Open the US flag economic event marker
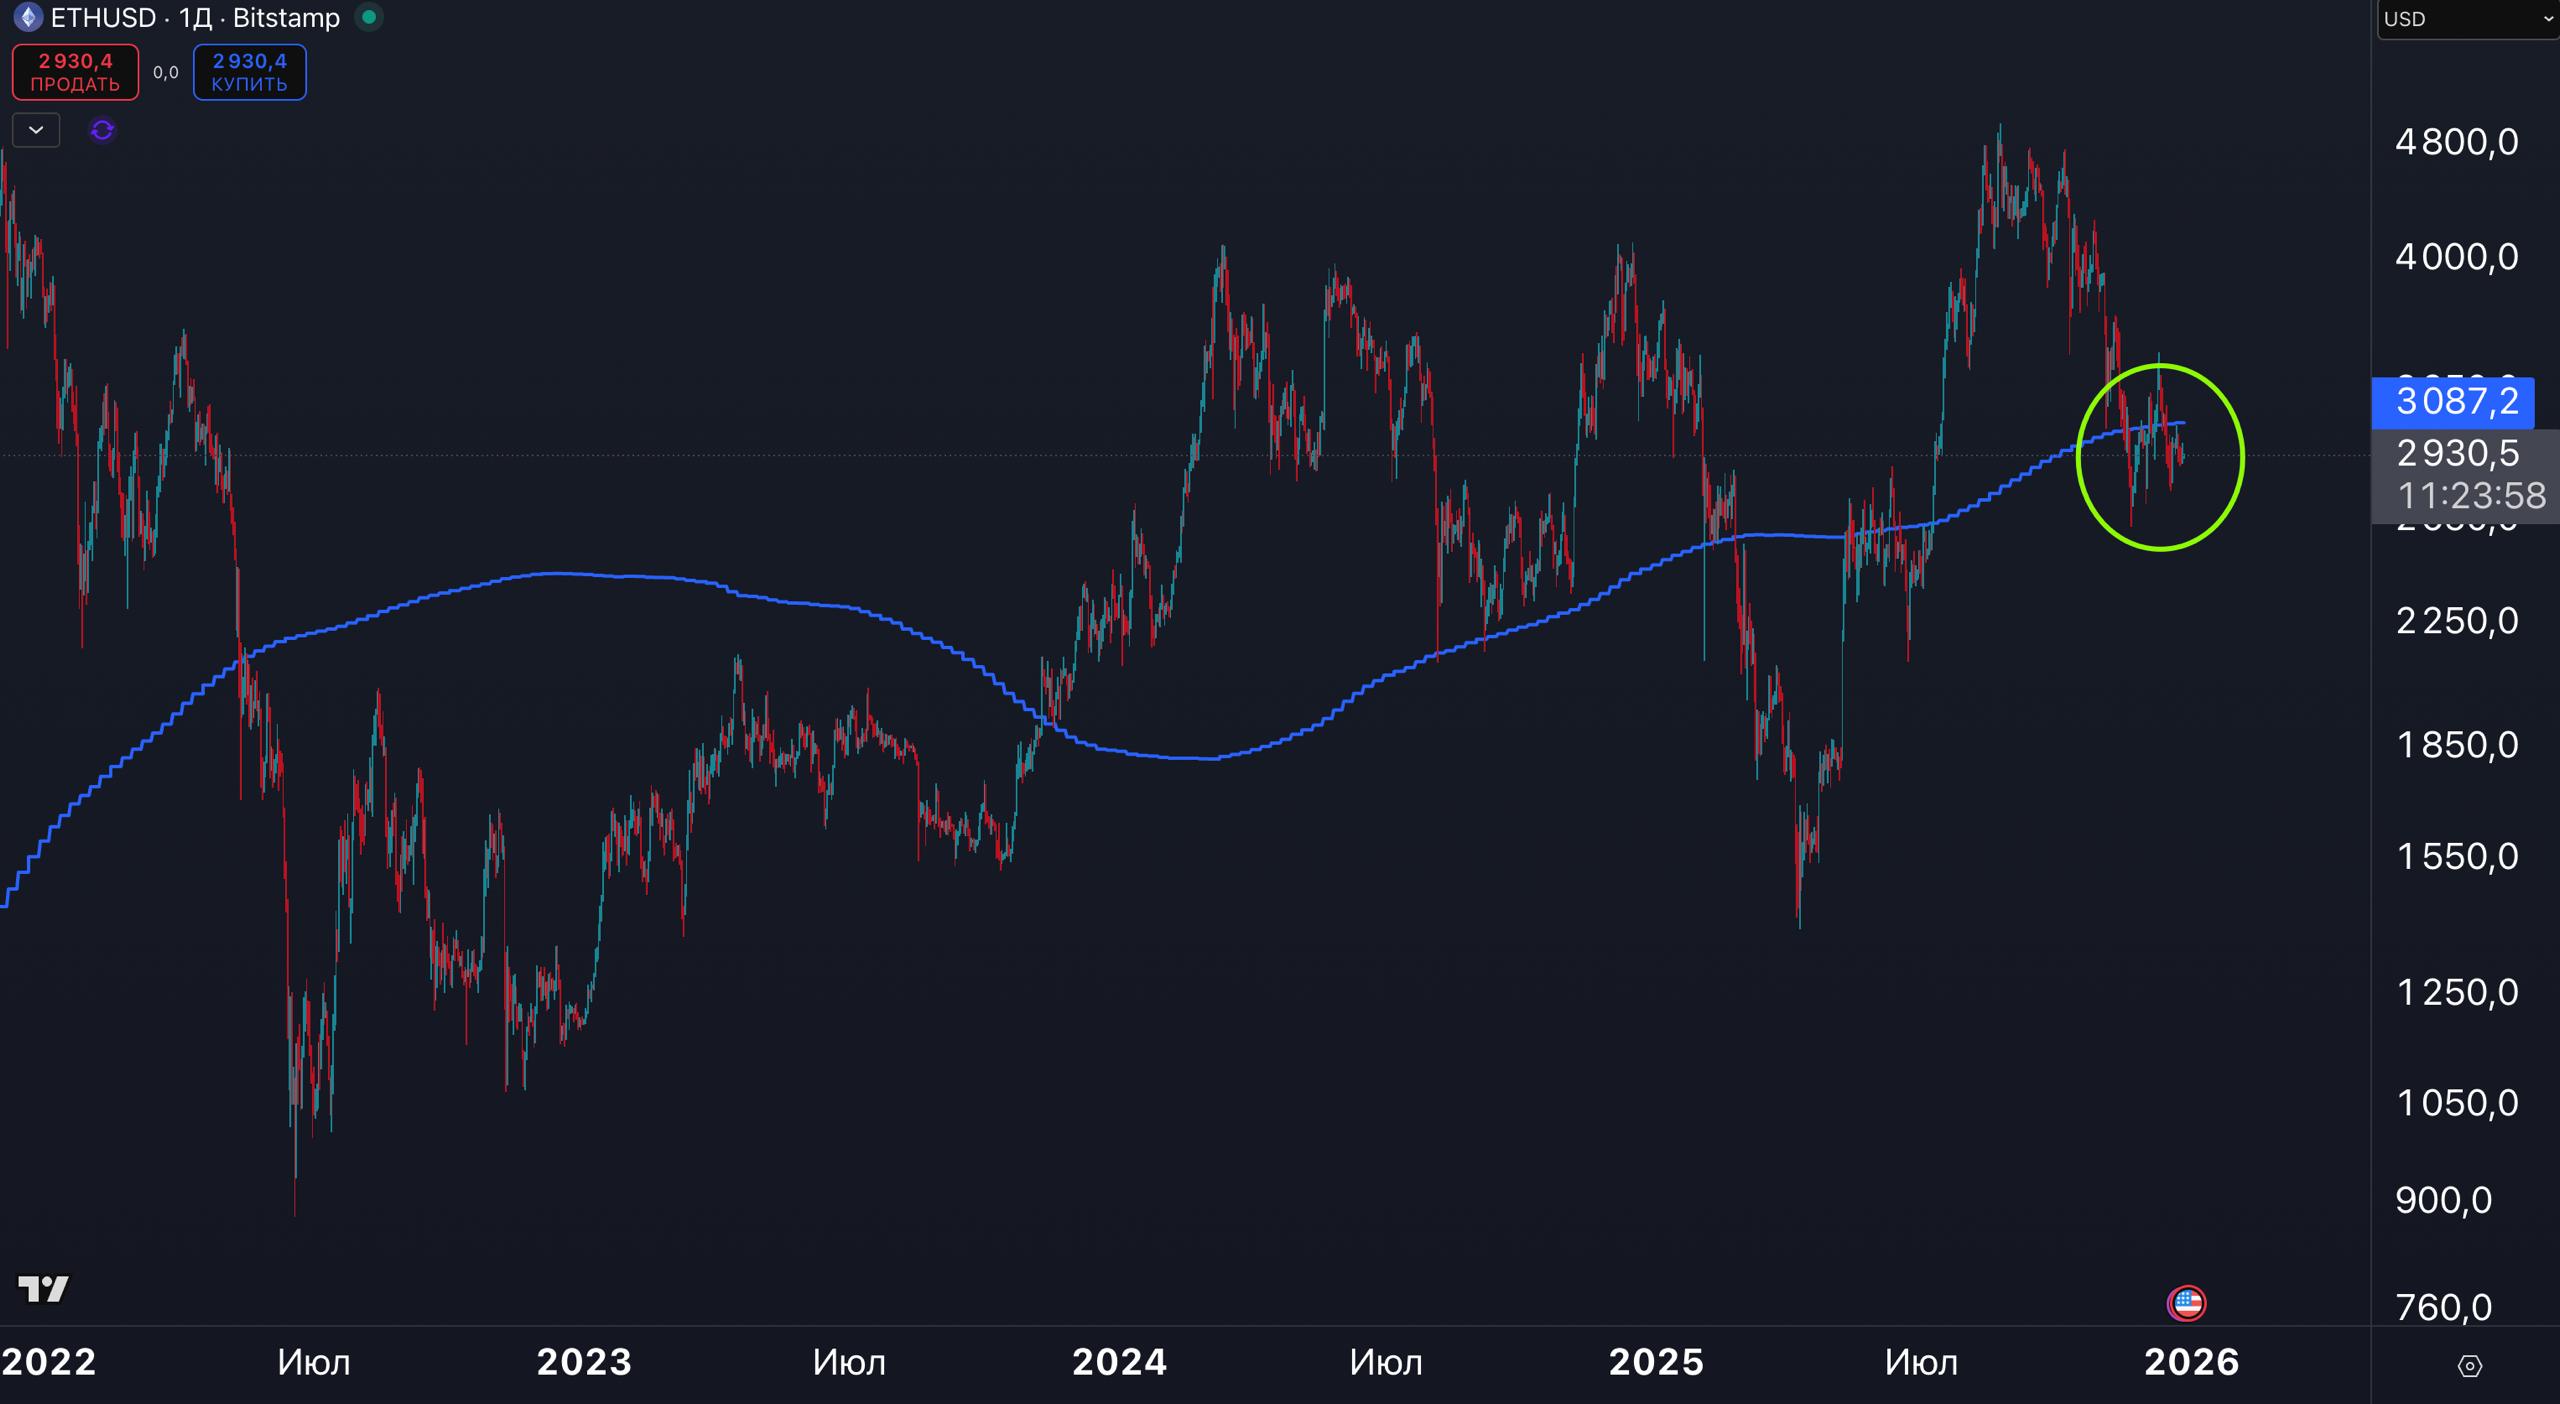 [x=2186, y=1303]
